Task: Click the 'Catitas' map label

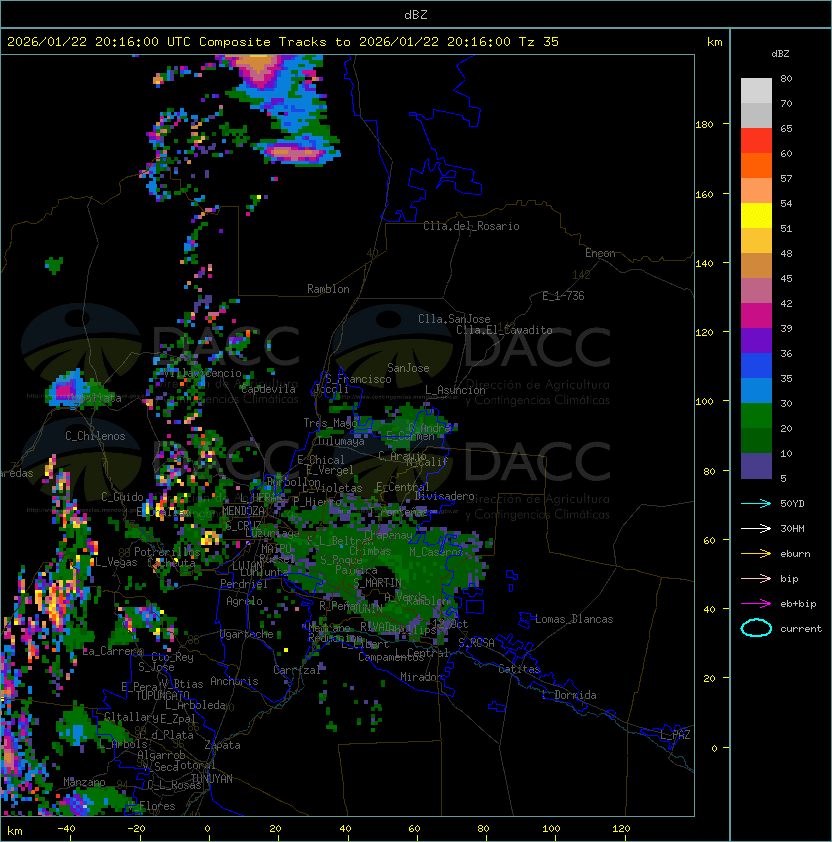Action: coord(519,669)
